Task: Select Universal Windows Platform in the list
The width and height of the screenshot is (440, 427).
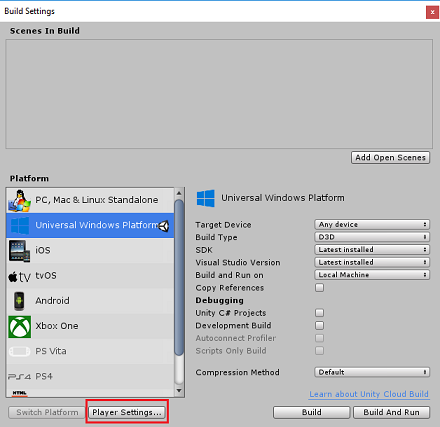Action: (90, 225)
